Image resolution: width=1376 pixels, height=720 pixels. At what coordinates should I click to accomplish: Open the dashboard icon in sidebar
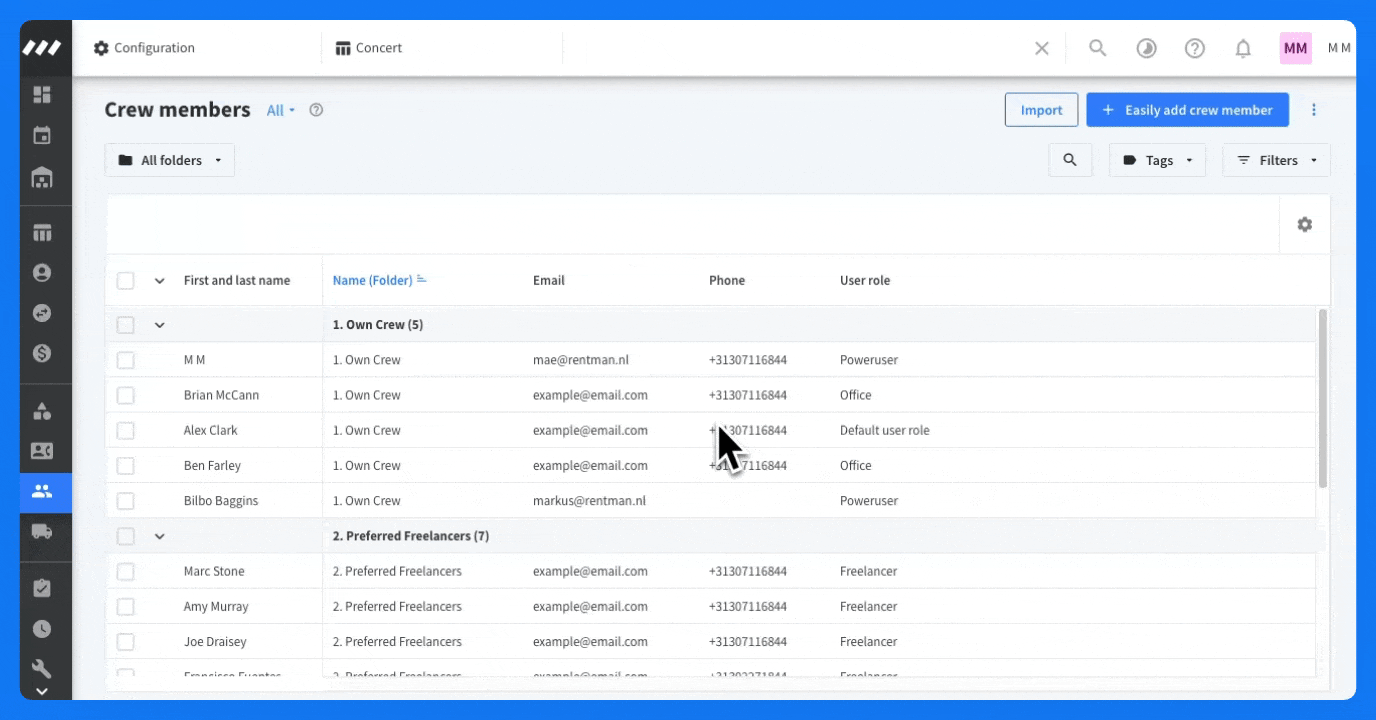42,95
